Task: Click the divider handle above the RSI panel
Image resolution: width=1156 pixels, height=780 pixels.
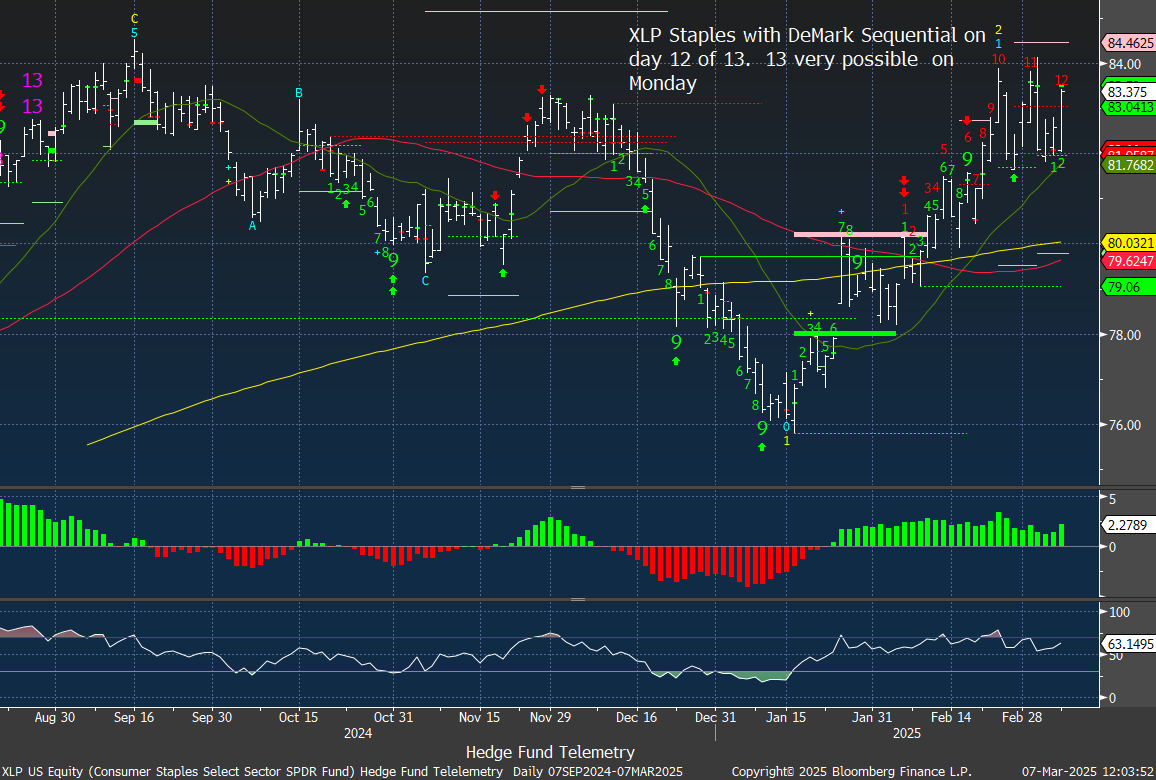Action: tap(578, 599)
